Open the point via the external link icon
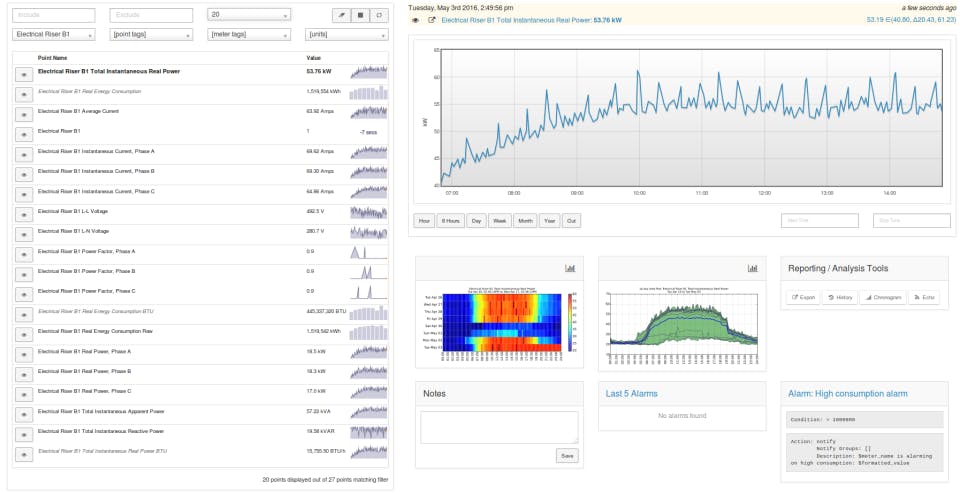 click(432, 20)
